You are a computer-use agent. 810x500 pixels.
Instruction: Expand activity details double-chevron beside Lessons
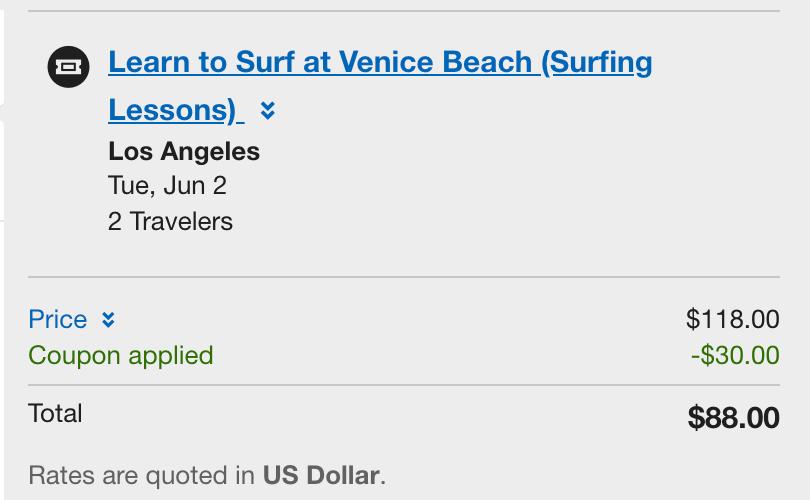click(267, 111)
